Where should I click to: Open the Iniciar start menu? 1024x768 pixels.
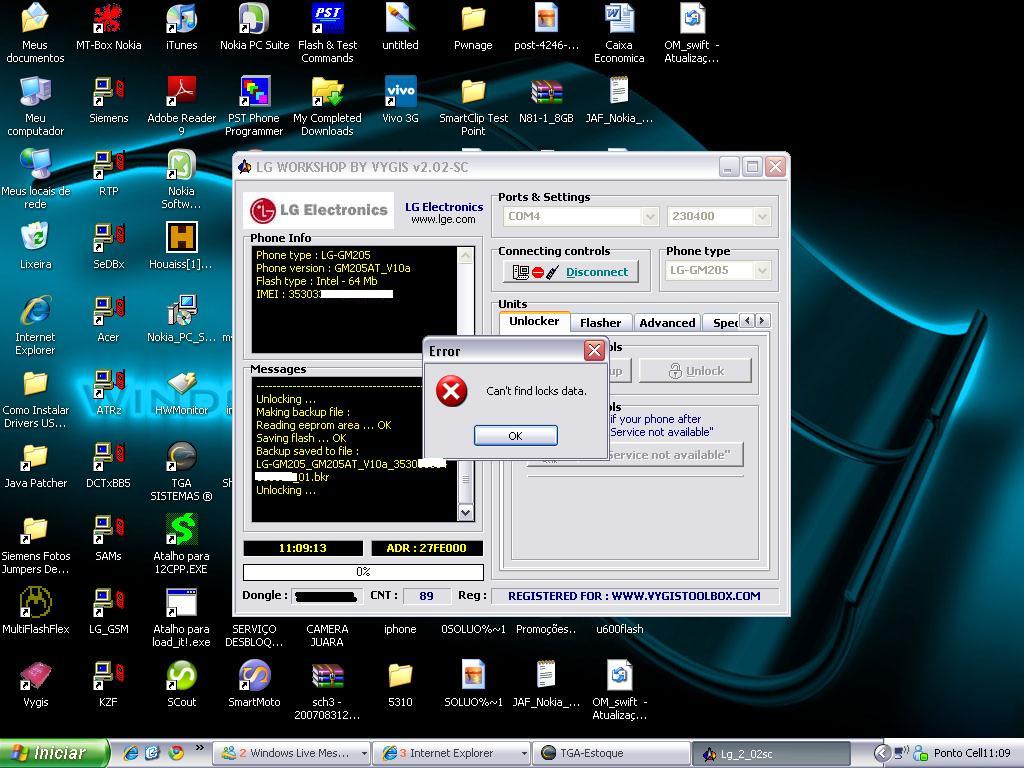[54, 754]
